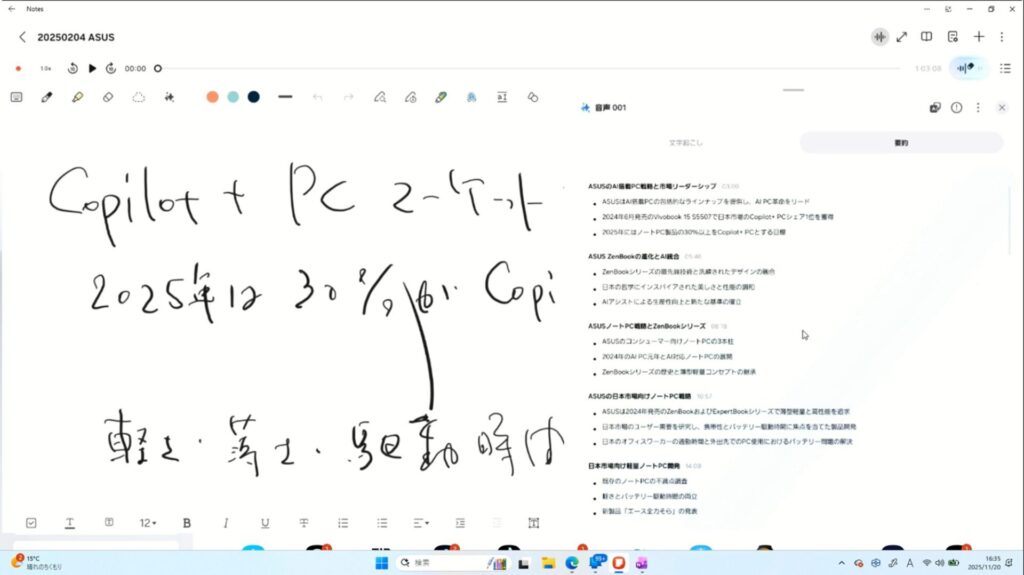Add a new page with plus icon
Image resolution: width=1024 pixels, height=575 pixels.
(979, 37)
